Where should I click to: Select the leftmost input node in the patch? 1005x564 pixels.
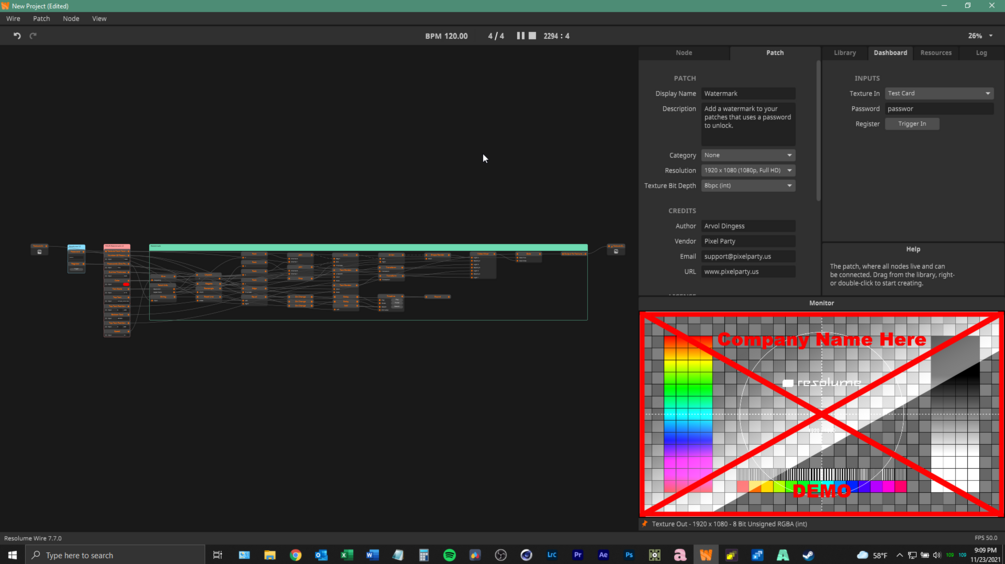[39, 249]
